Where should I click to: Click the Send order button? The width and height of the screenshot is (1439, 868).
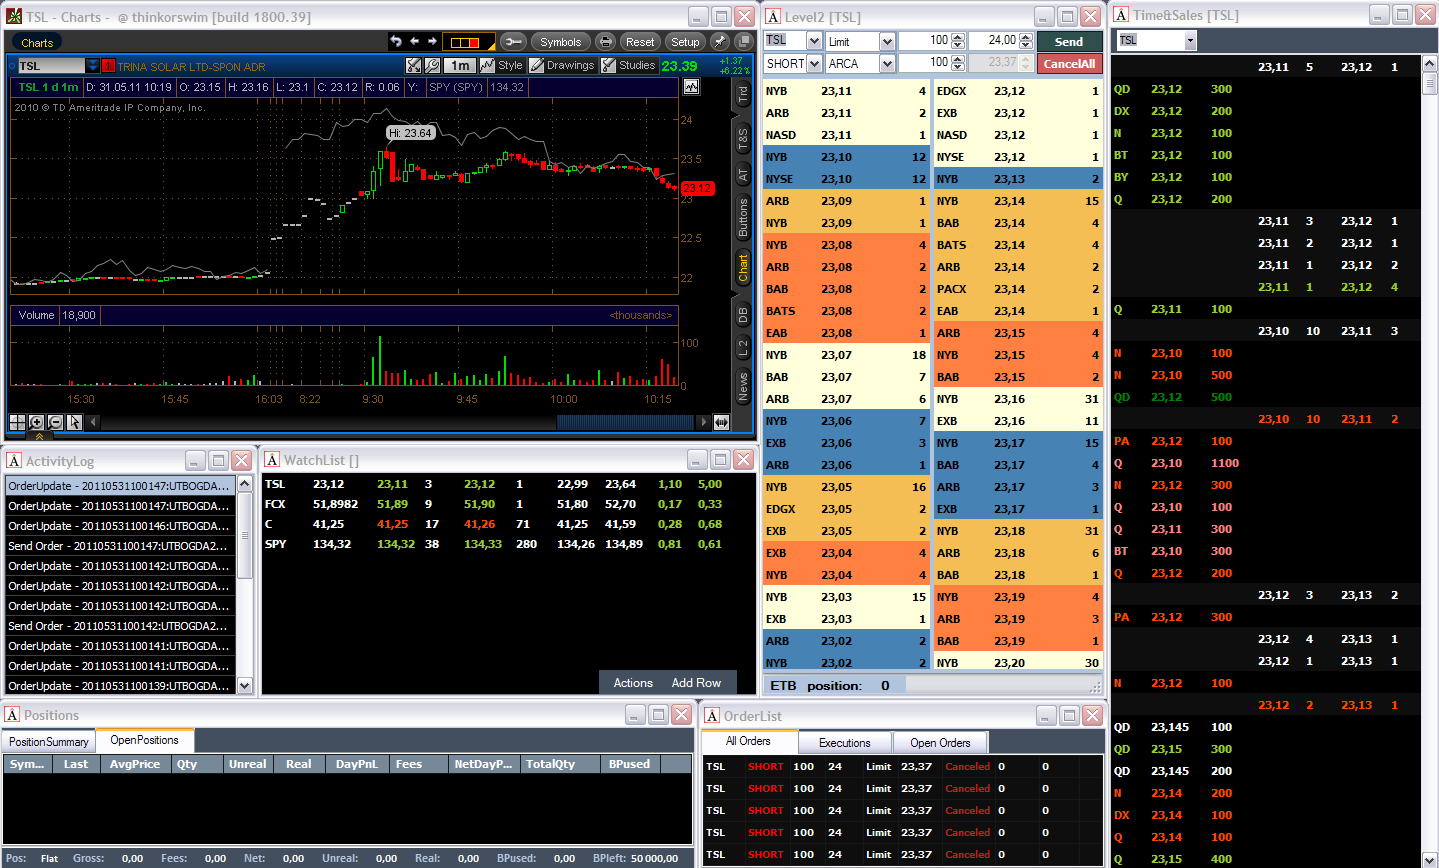pos(1069,42)
